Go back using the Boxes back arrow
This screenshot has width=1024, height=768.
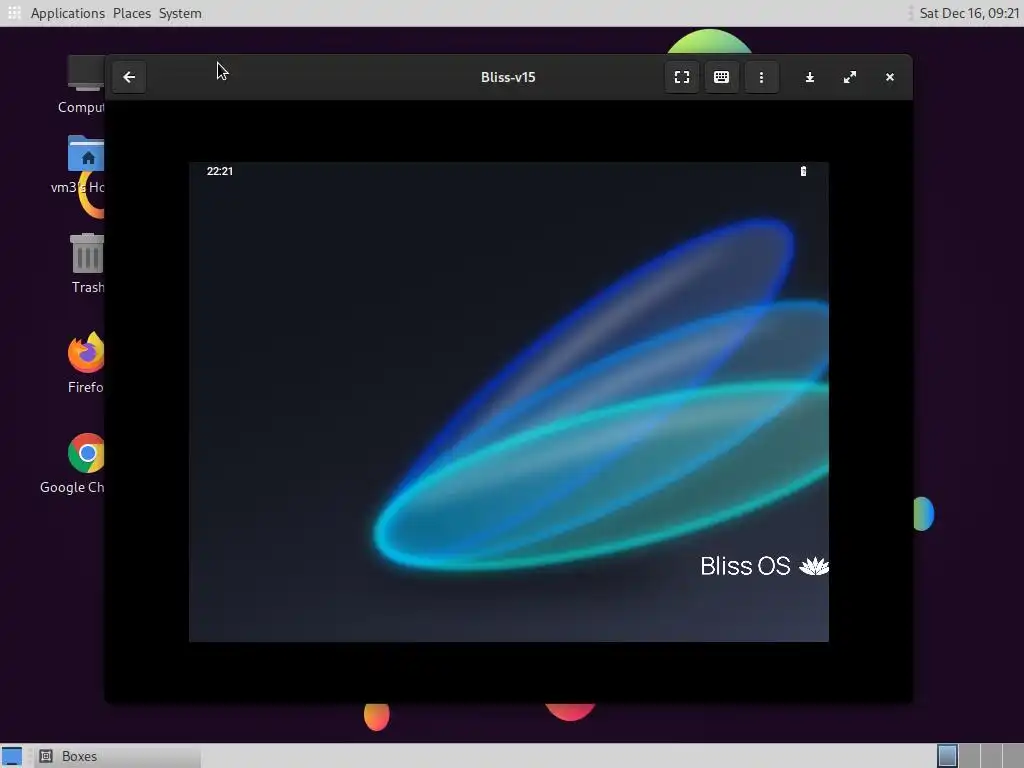(129, 77)
